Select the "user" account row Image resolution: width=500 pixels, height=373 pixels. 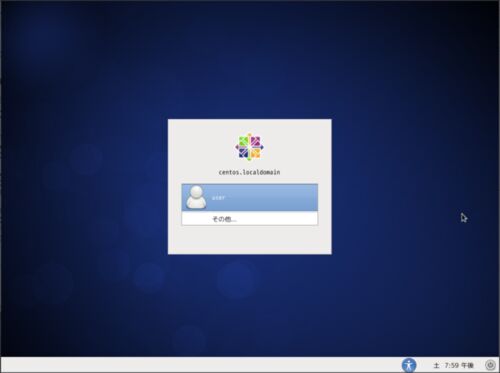(x=250, y=198)
